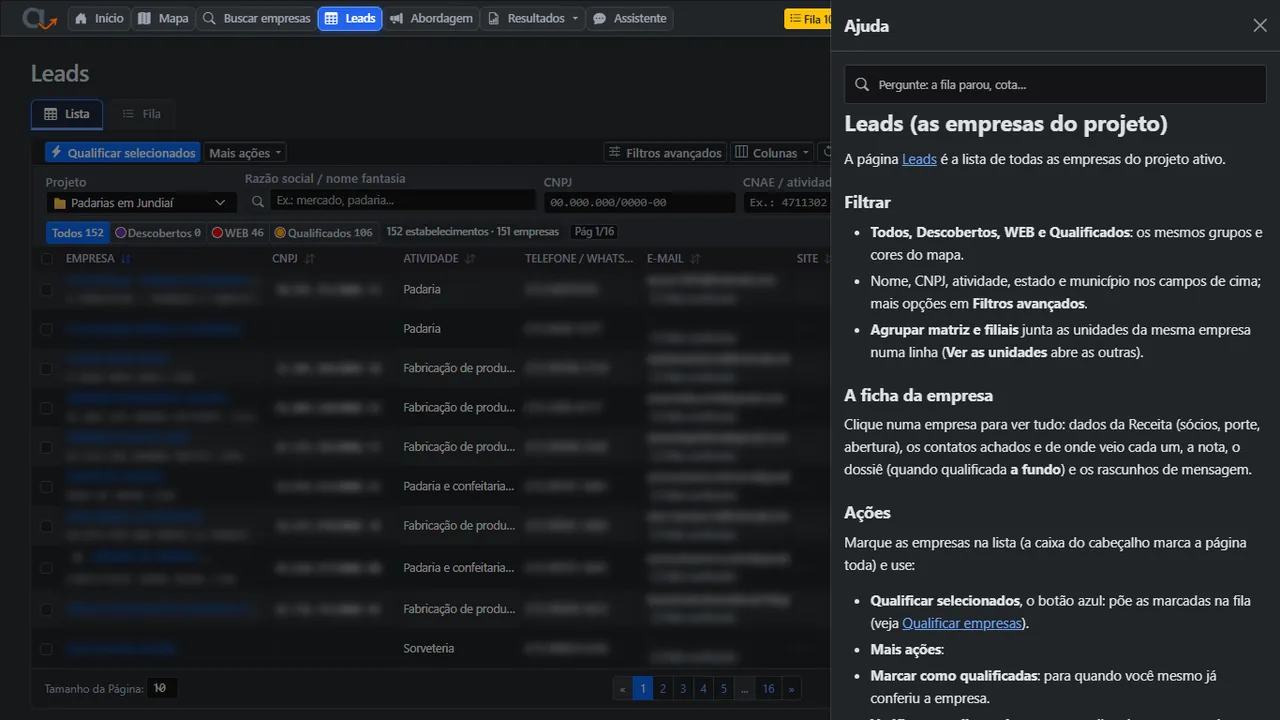
Task: Go to page 2
Action: 662,689
